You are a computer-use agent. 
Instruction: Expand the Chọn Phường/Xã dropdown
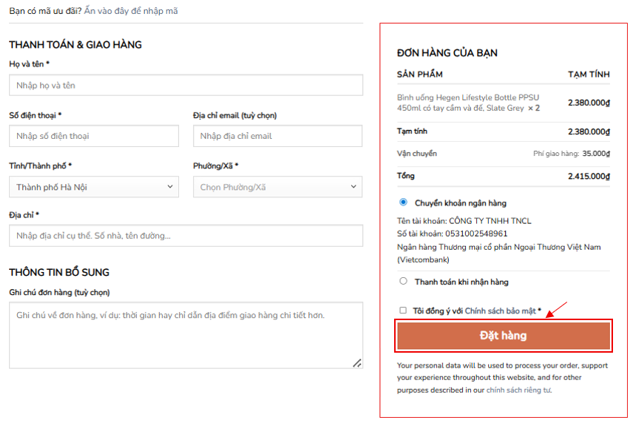(277, 187)
